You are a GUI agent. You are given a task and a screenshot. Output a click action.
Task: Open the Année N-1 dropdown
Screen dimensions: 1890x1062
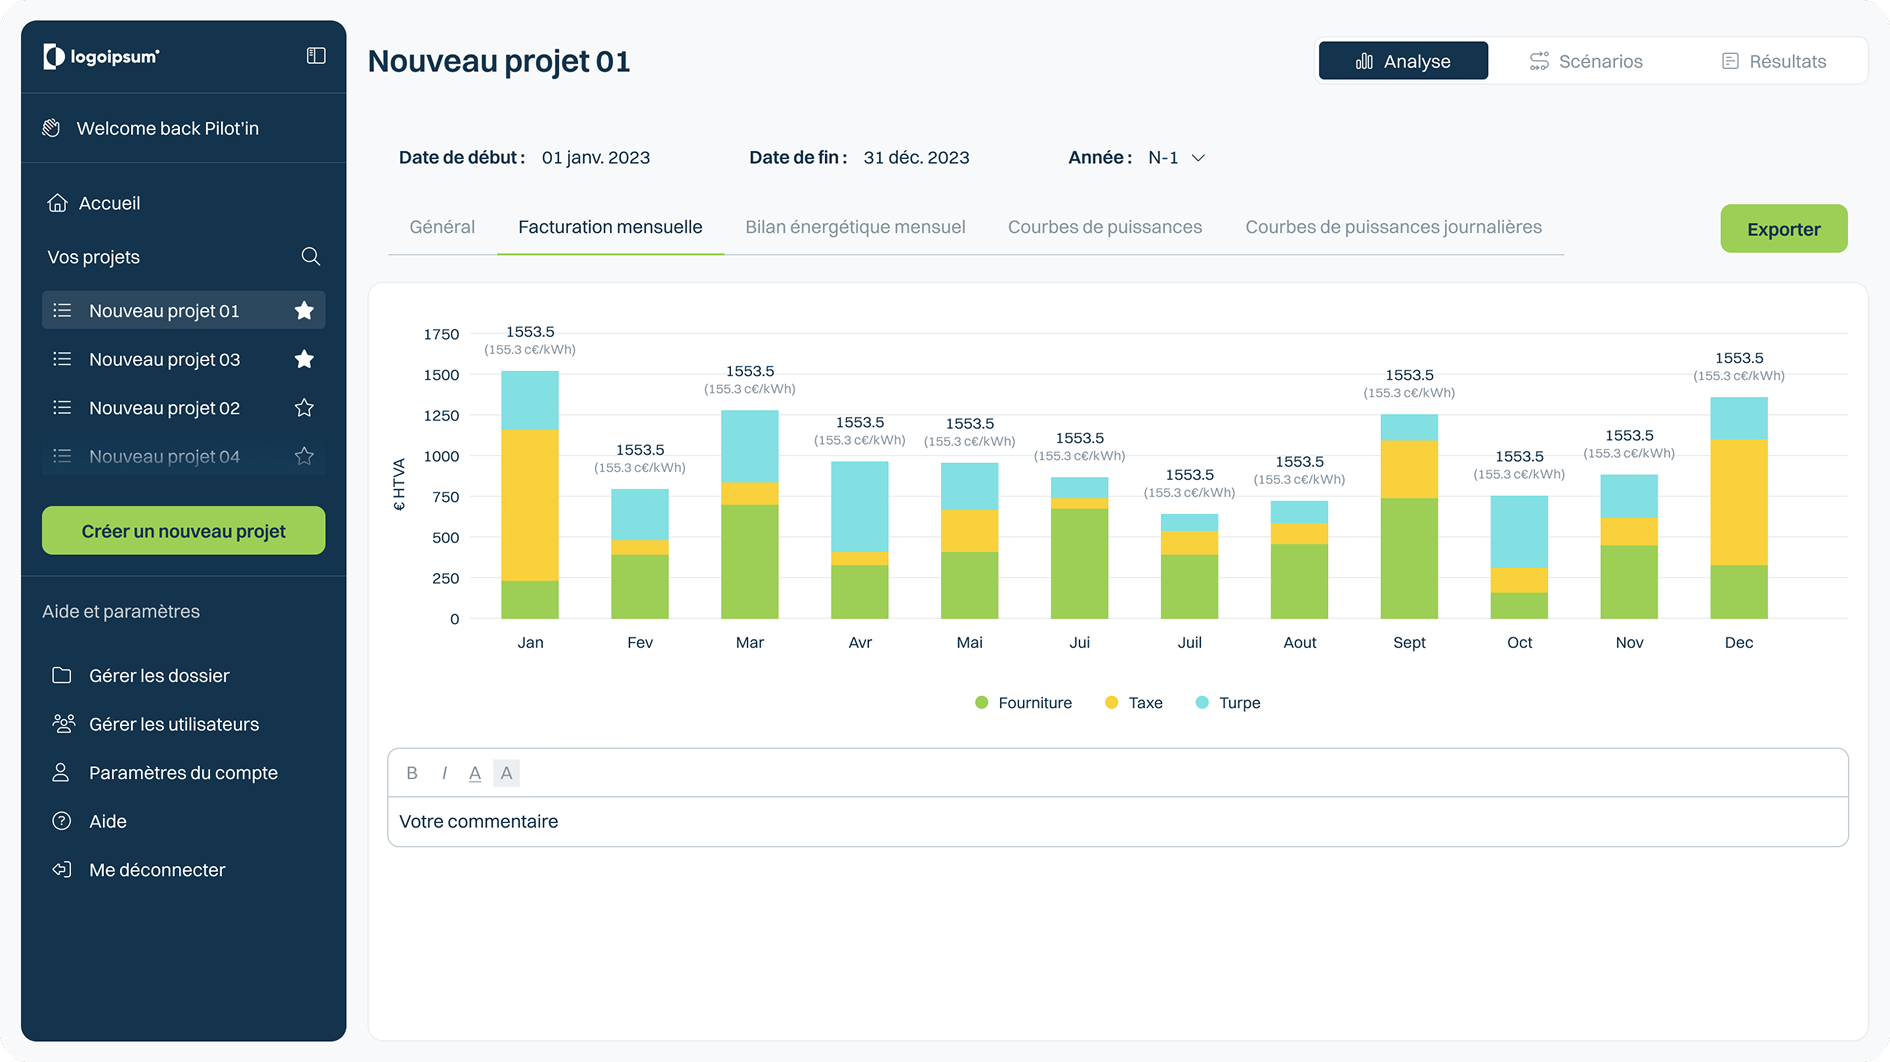point(1176,158)
